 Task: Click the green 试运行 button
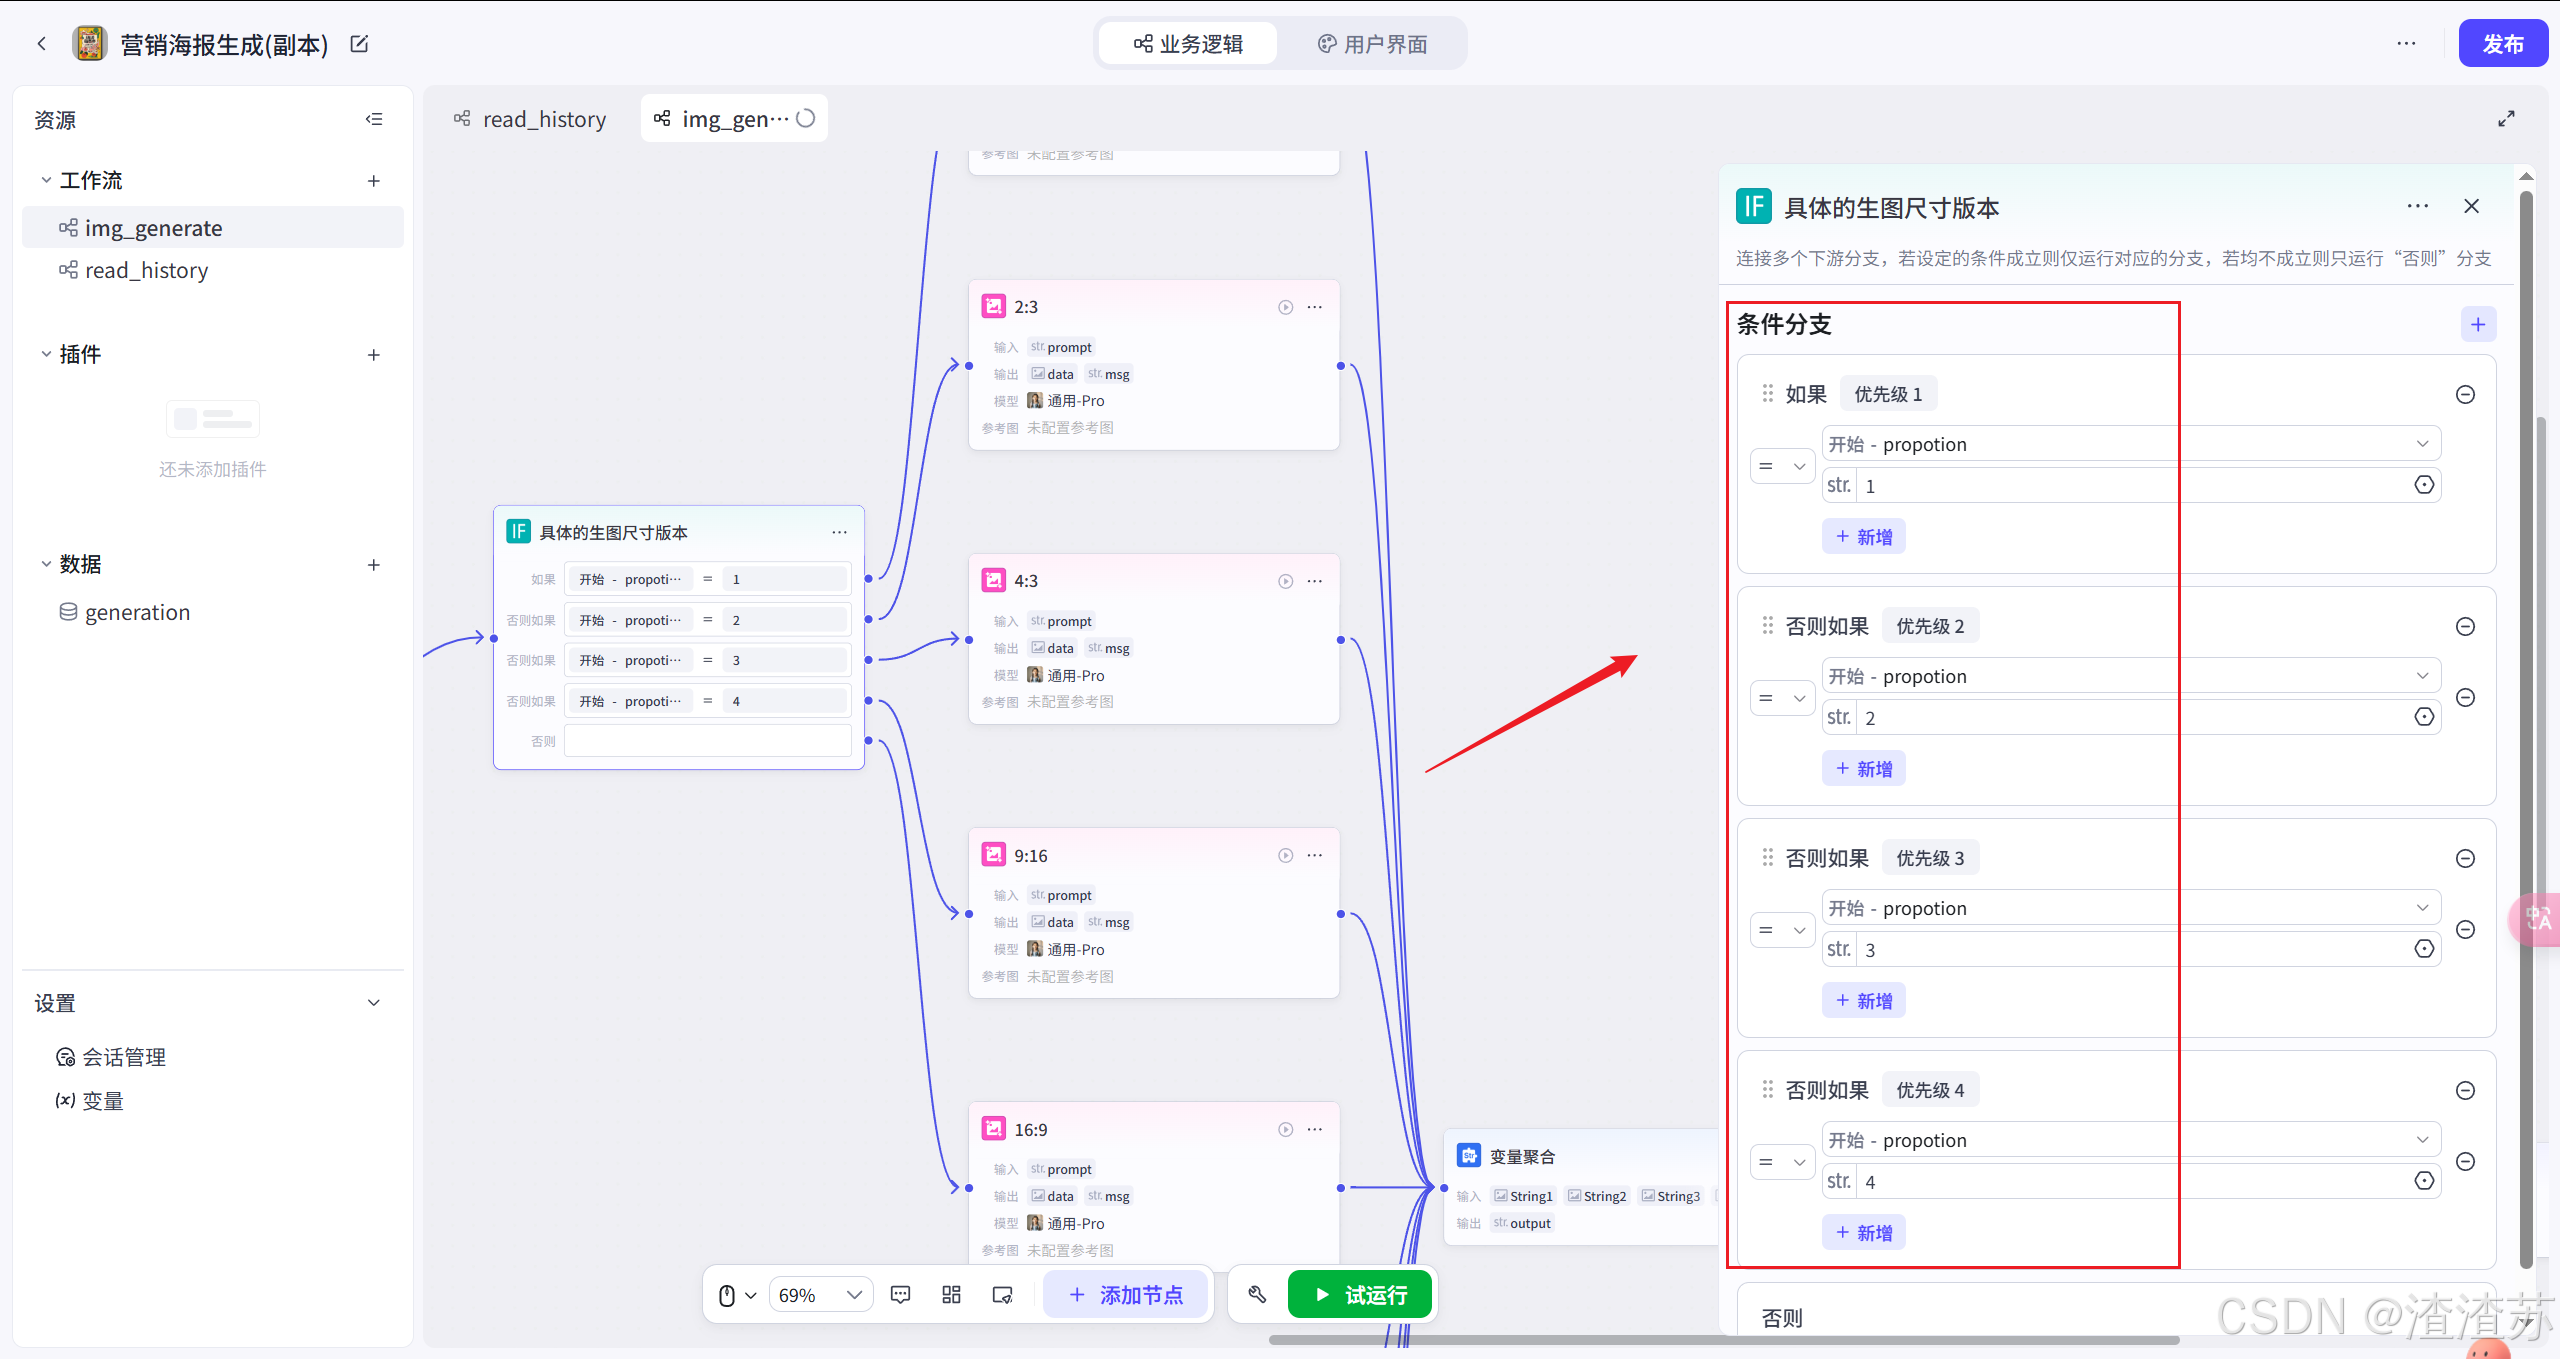1360,1295
